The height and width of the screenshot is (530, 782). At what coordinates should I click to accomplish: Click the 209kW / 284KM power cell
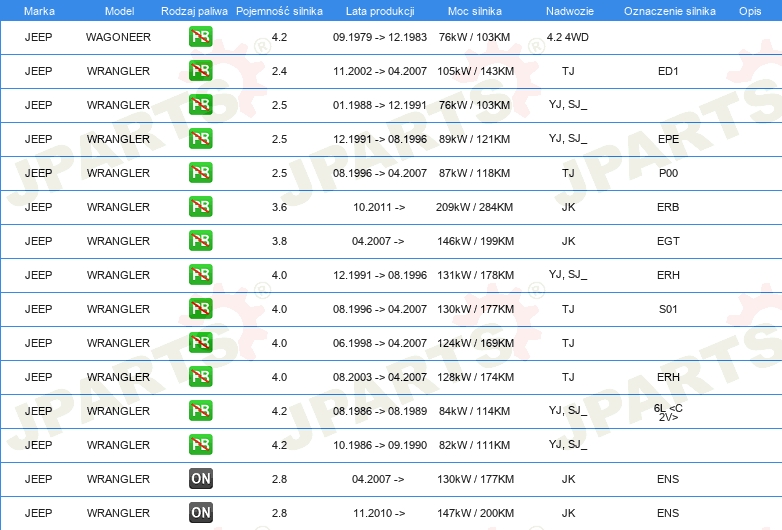[474, 206]
